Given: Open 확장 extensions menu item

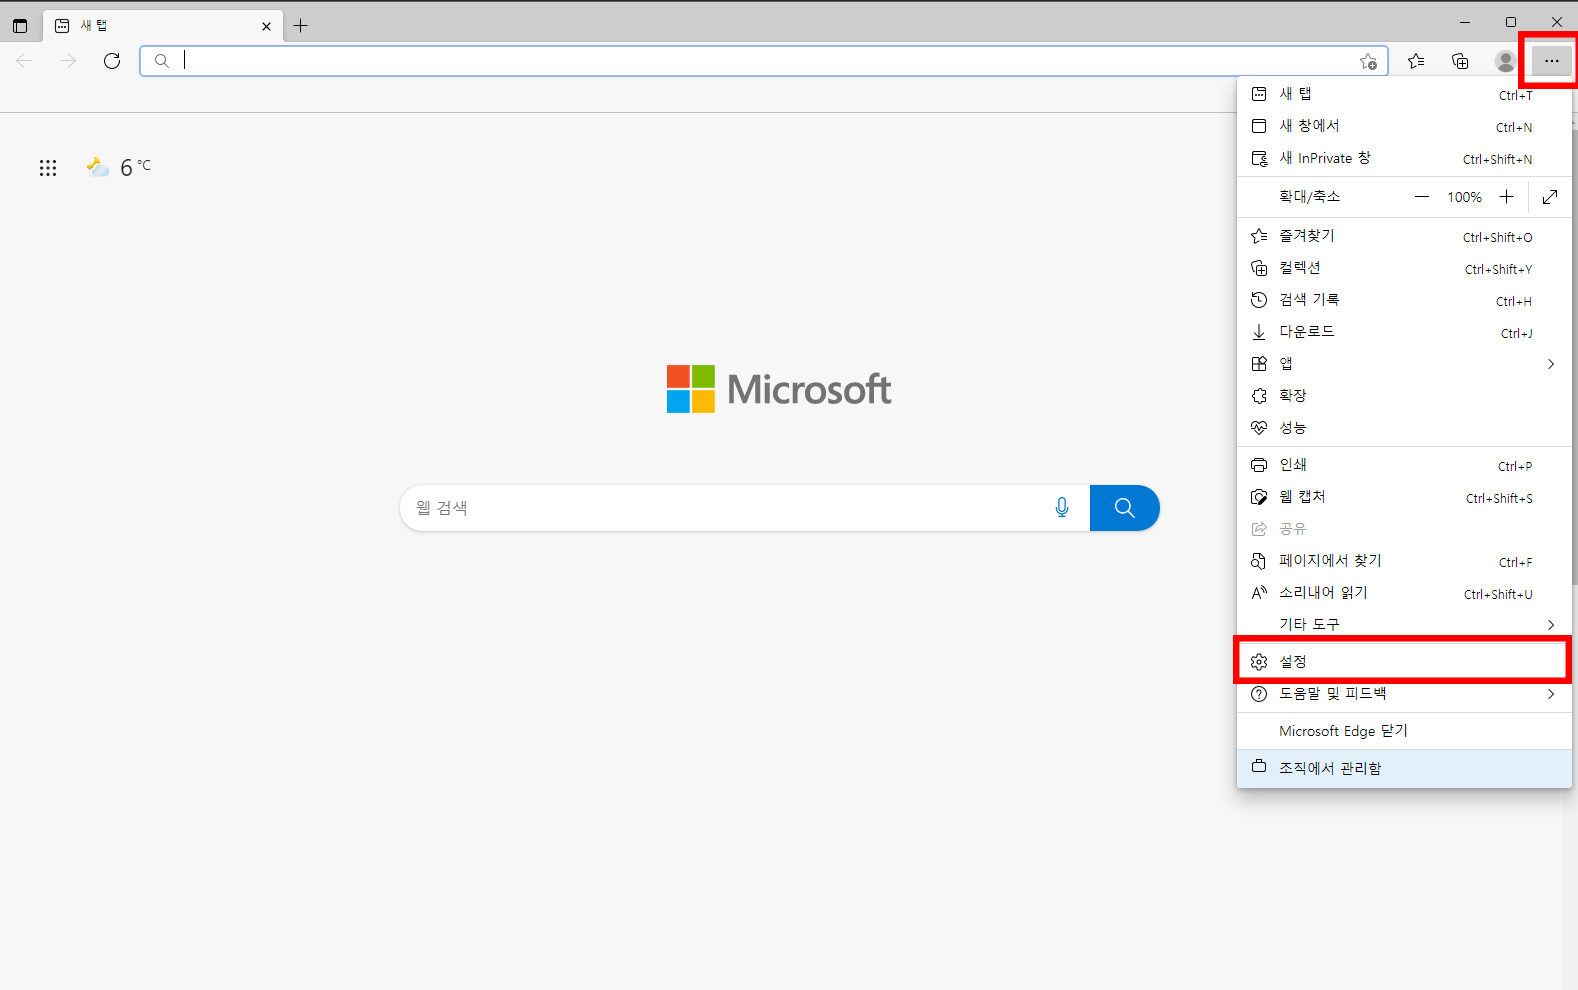Looking at the screenshot, I should pyautogui.click(x=1404, y=396).
